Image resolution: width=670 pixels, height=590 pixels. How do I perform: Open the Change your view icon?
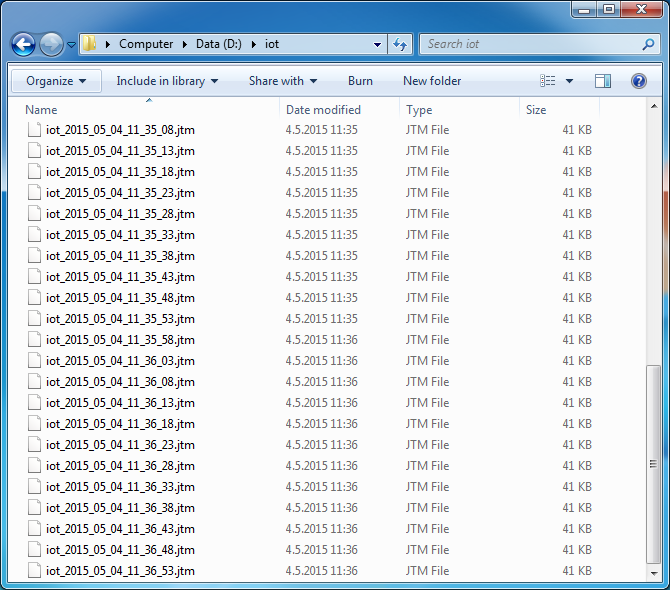[548, 81]
